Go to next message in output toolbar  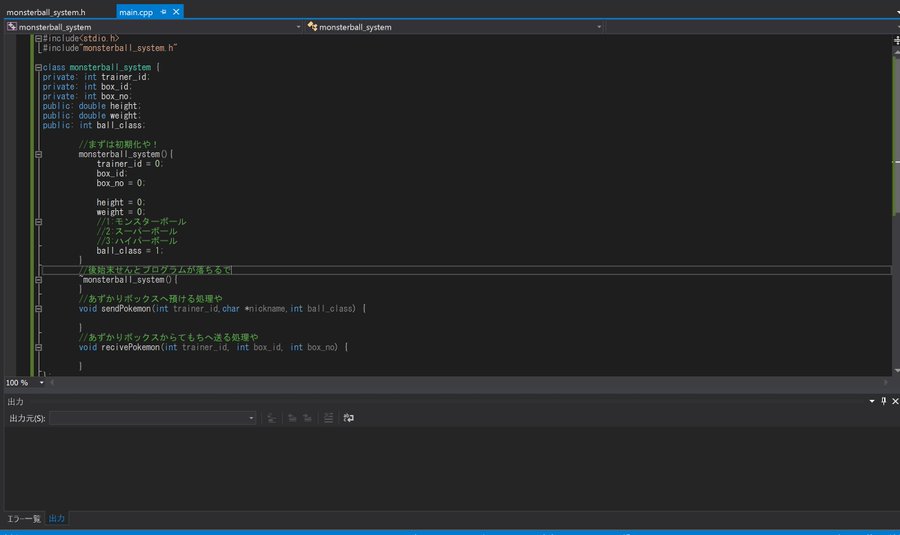pyautogui.click(x=308, y=418)
